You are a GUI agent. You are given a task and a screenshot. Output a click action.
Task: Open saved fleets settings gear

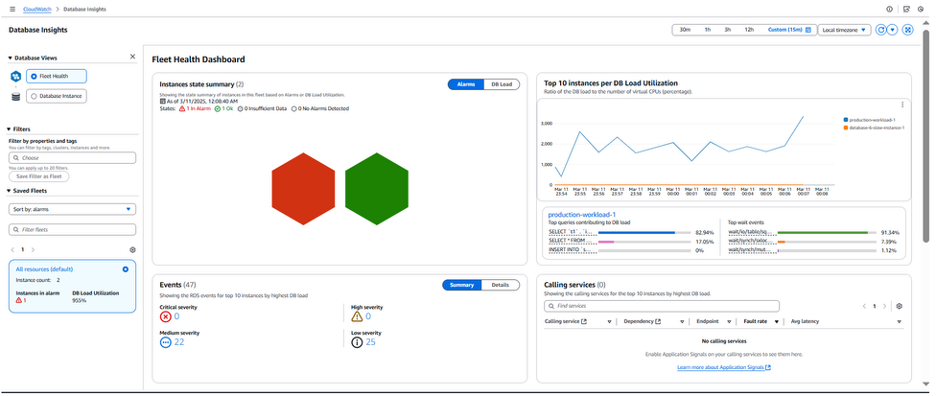click(133, 250)
